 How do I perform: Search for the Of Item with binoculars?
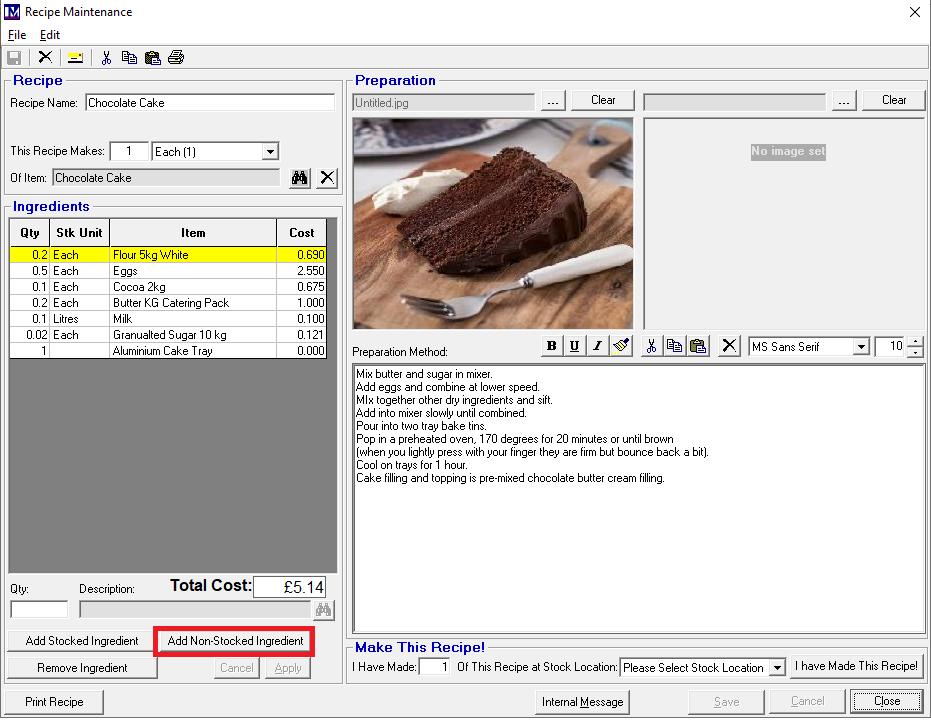point(299,178)
